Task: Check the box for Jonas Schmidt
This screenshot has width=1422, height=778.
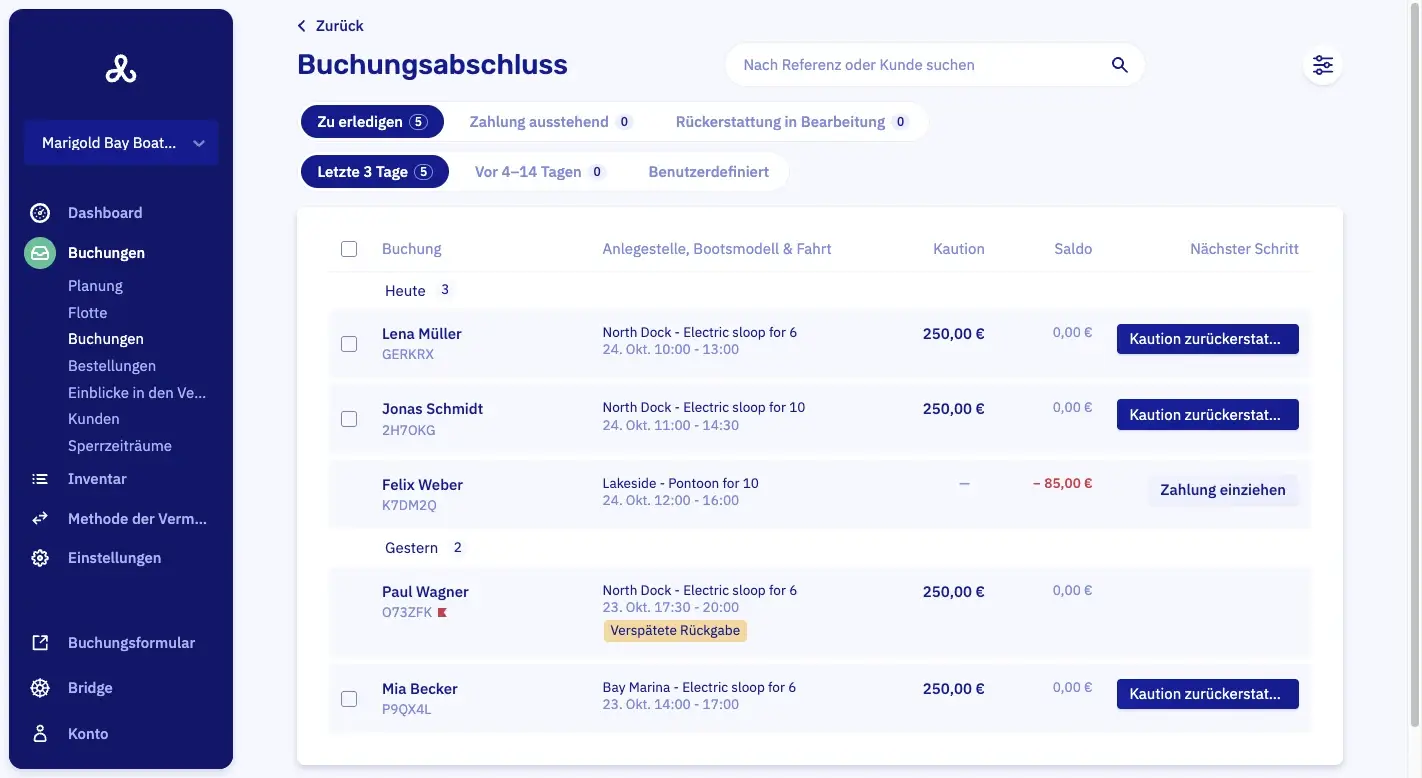Action: point(349,419)
